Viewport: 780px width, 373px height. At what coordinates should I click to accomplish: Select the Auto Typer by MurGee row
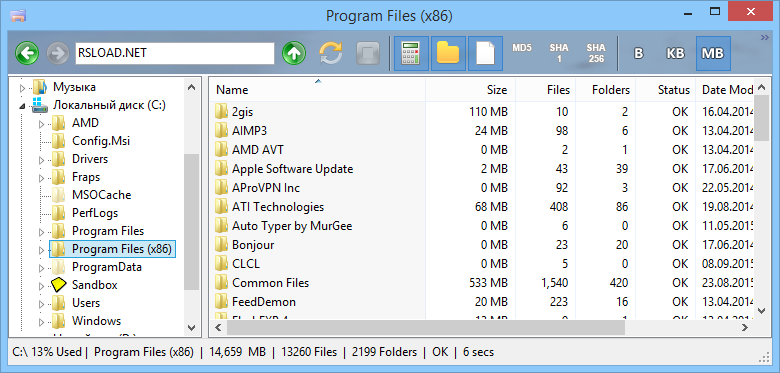pos(482,226)
